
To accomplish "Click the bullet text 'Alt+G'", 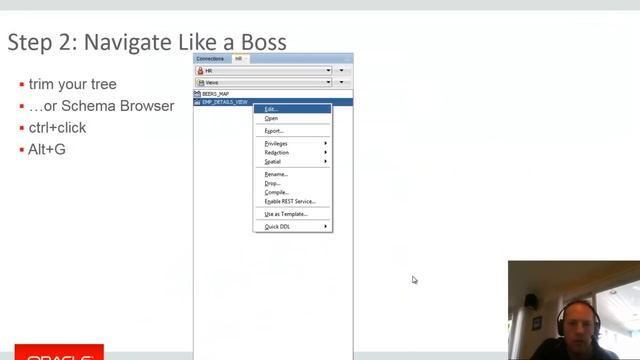I will [47, 150].
